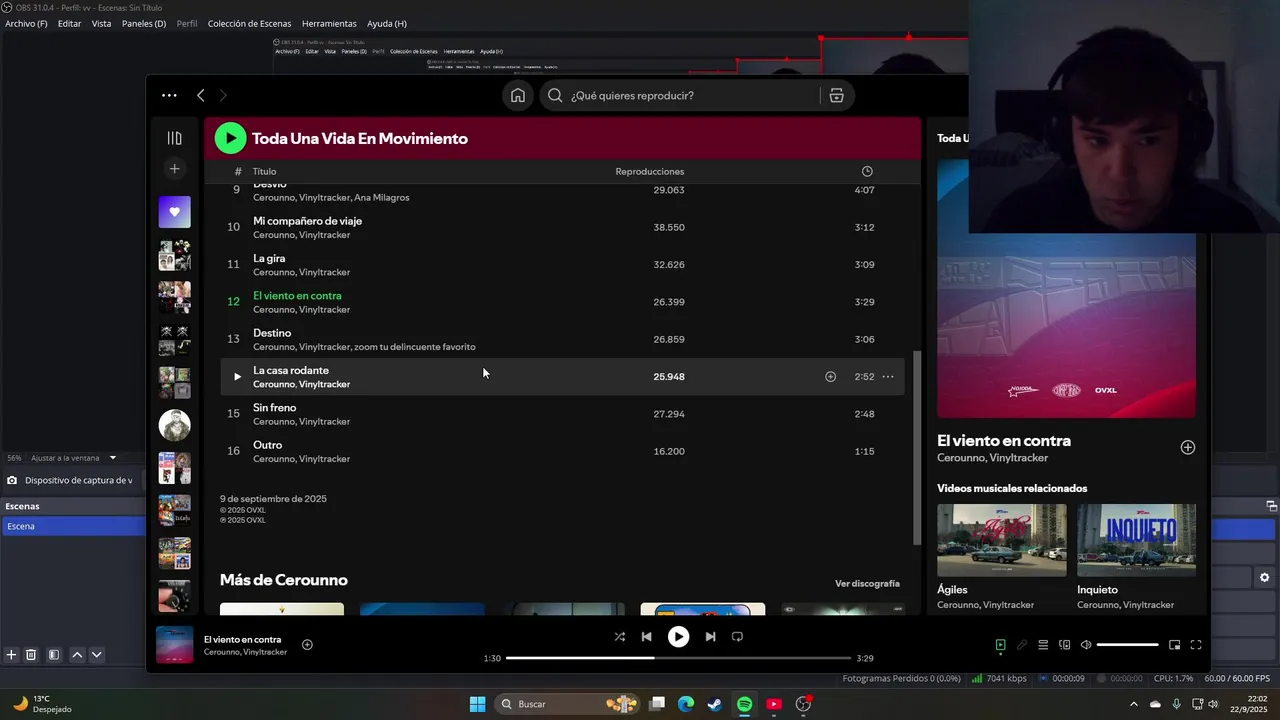Enter Spotify full screen mode
Image resolution: width=1280 pixels, height=720 pixels.
(1196, 645)
